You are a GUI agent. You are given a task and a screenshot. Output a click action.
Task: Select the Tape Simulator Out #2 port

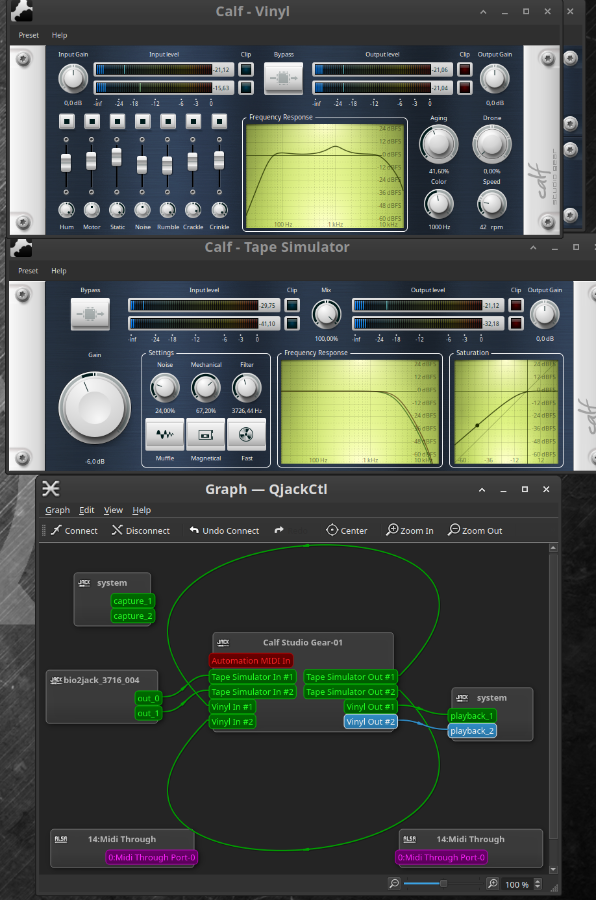(x=350, y=692)
